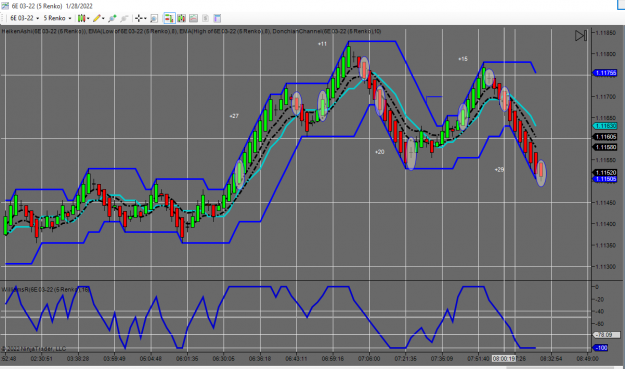
Task: Click the 06:30:05 time axis label
Action: 224,359
